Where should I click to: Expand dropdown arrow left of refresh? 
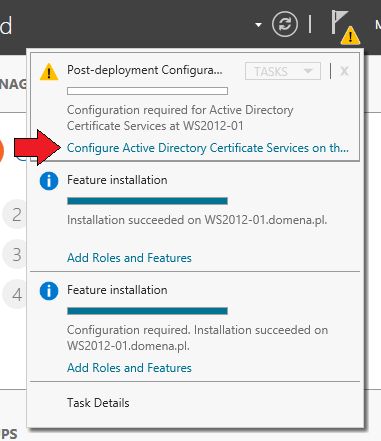(258, 25)
